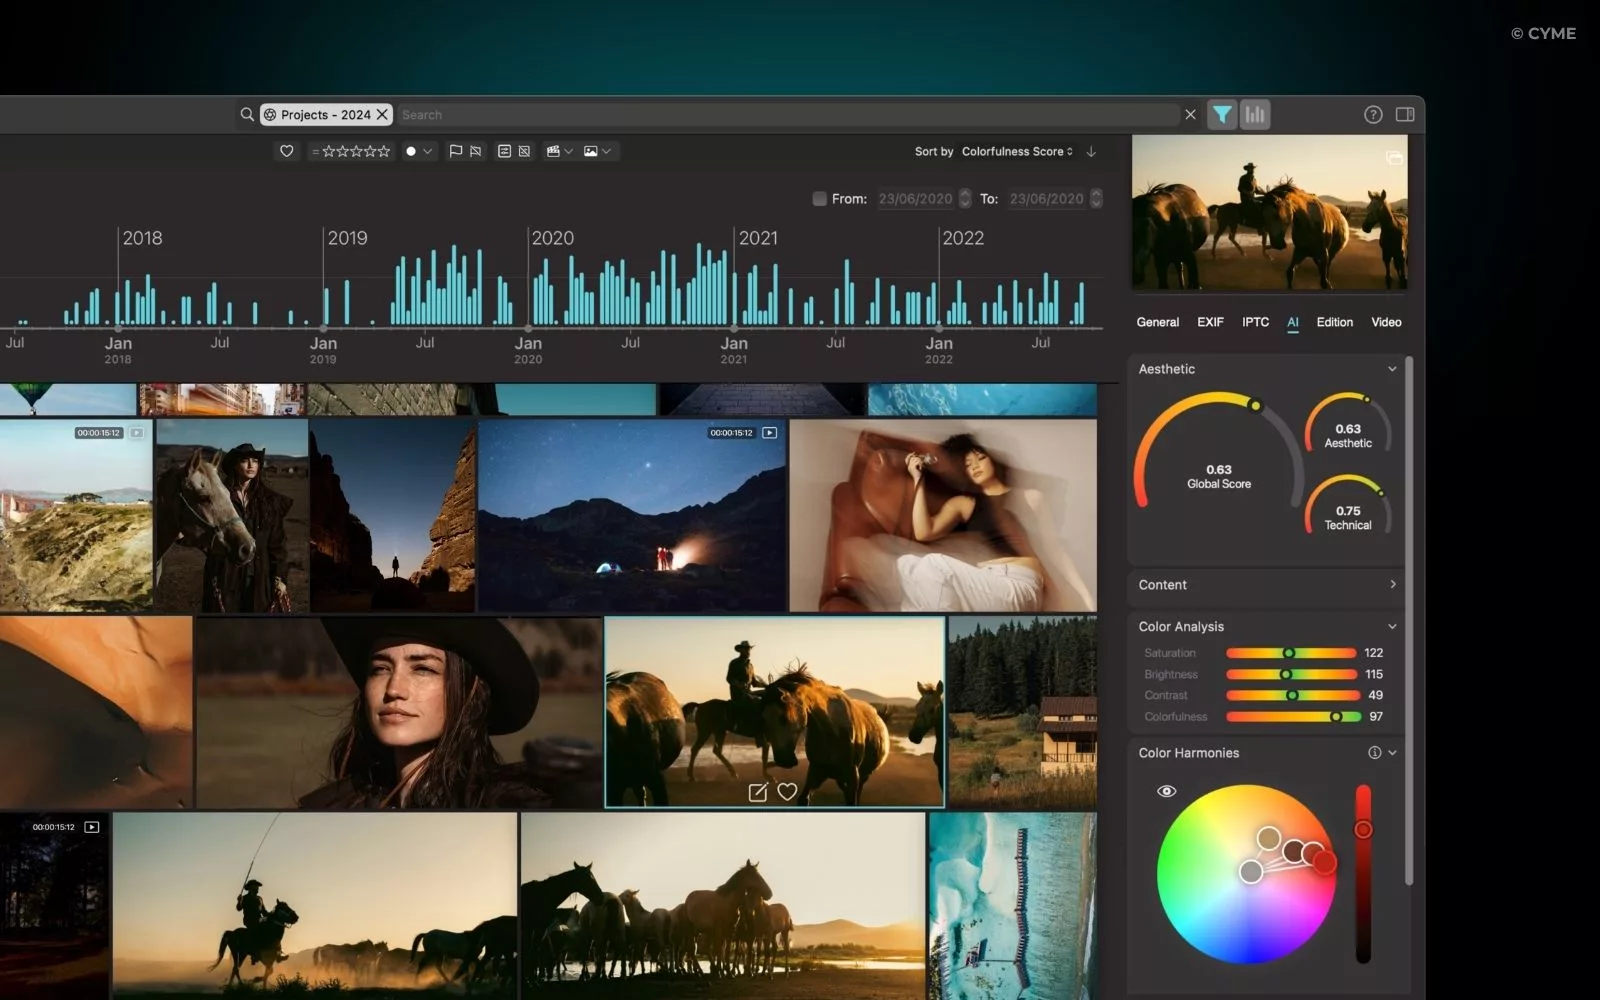Reverse the sort direction arrow
The height and width of the screenshot is (1000, 1600).
click(1091, 151)
